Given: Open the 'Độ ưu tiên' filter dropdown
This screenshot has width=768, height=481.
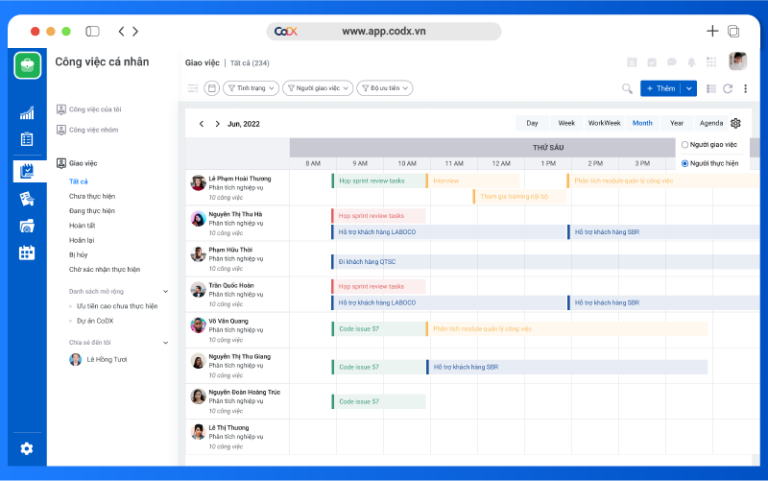Looking at the screenshot, I should click(x=384, y=88).
